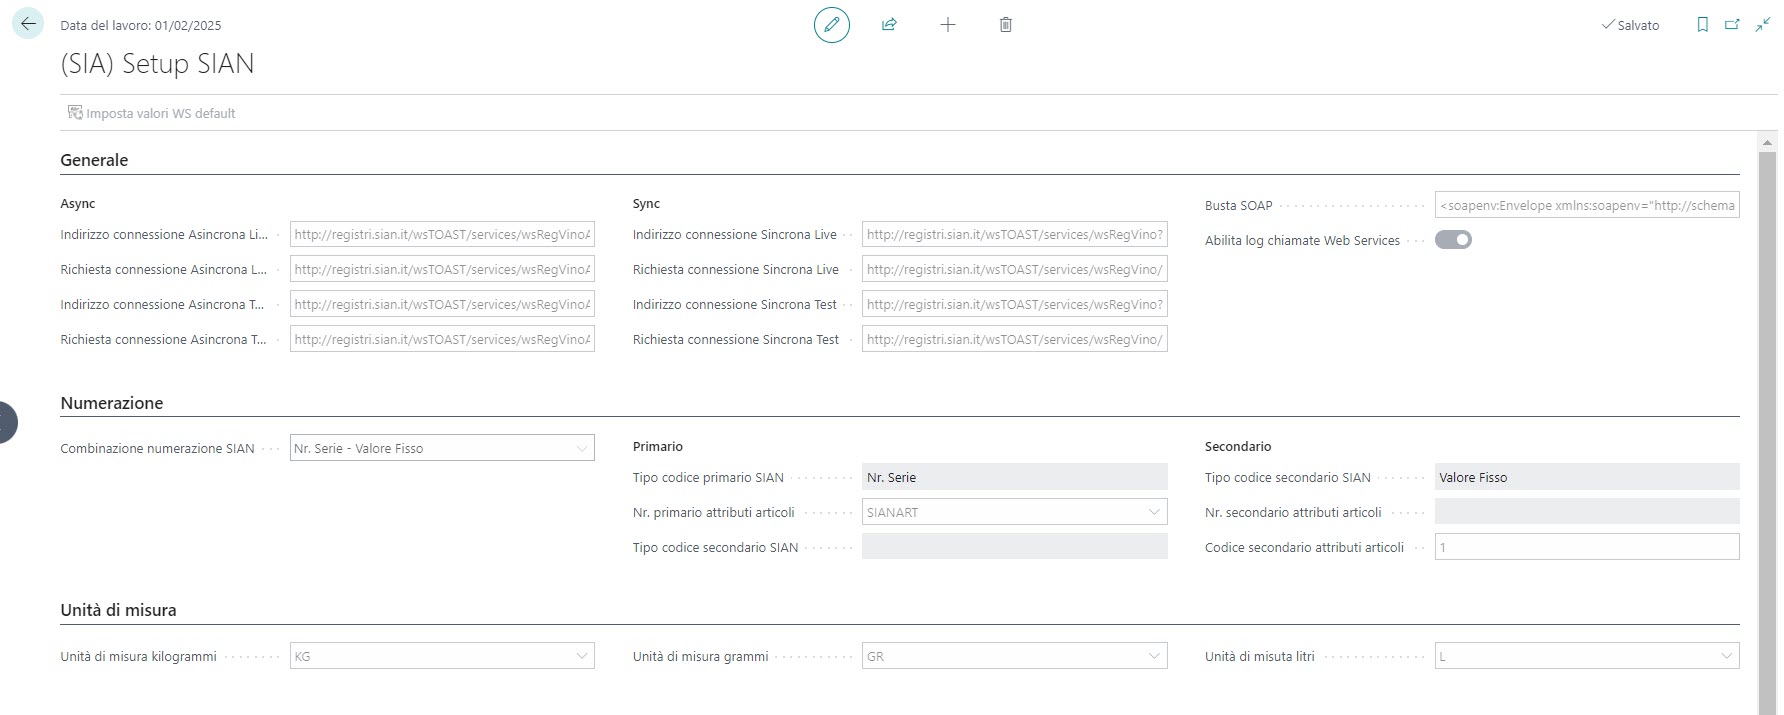This screenshot has height=715, width=1784.
Task: Open the share icon
Action: [889, 25]
